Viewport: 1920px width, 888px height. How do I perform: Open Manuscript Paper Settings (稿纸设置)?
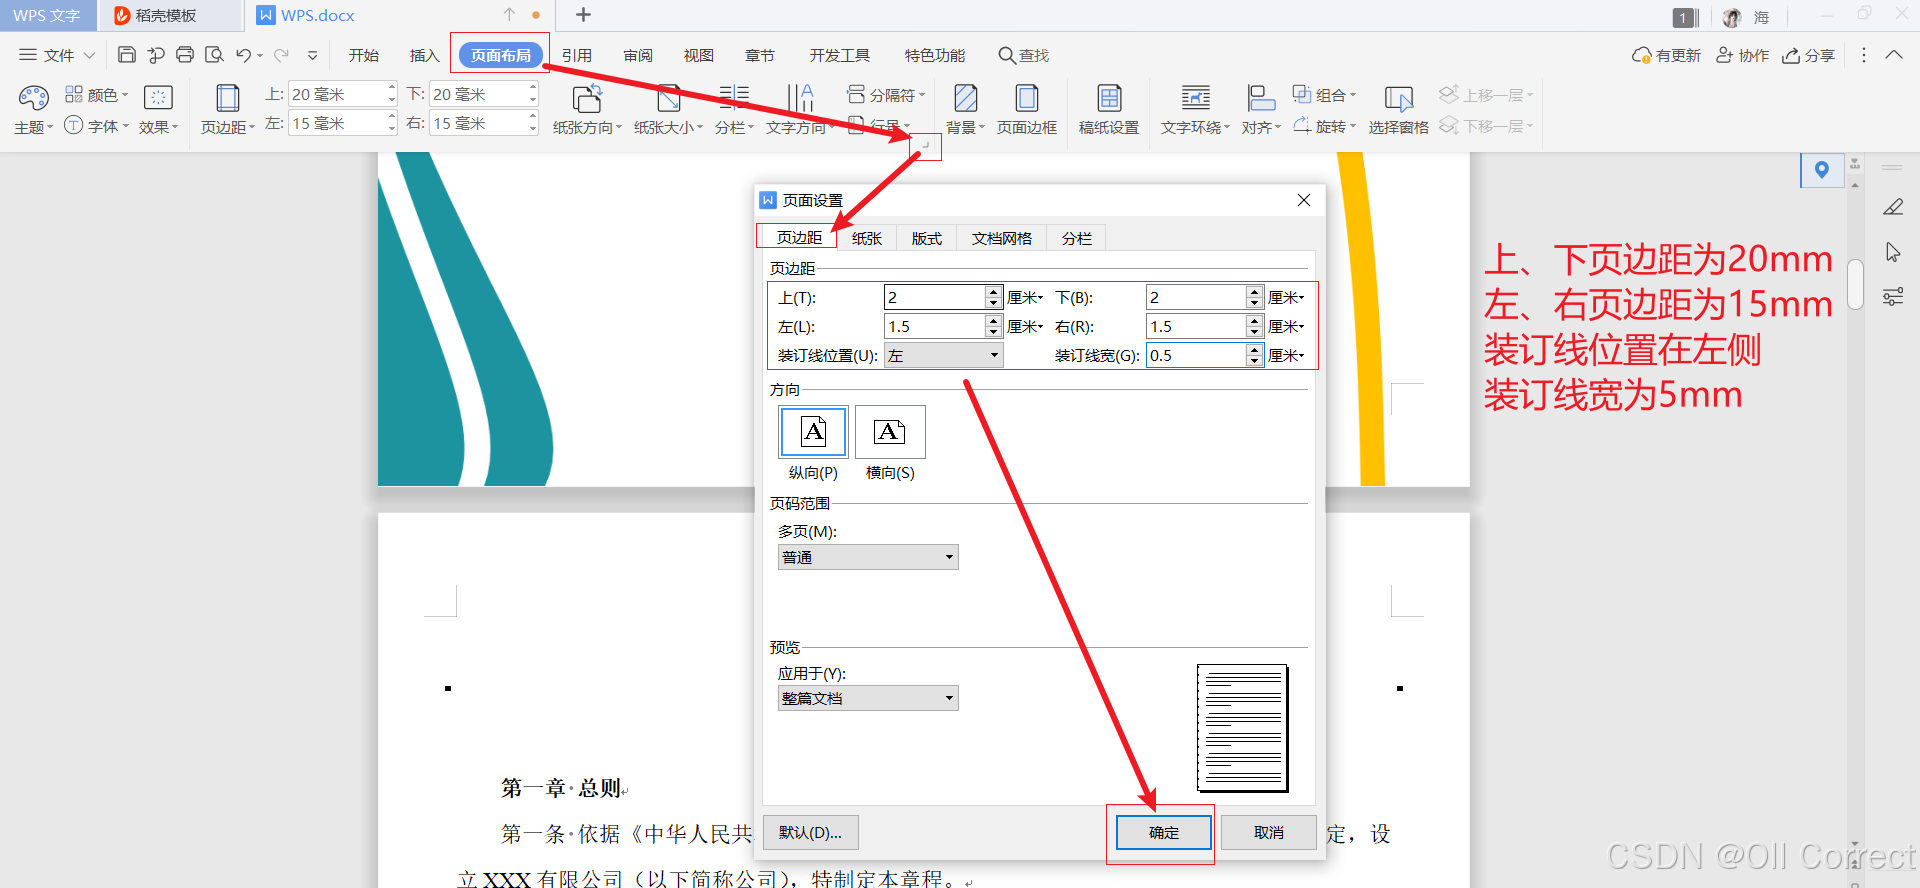pyautogui.click(x=1109, y=109)
